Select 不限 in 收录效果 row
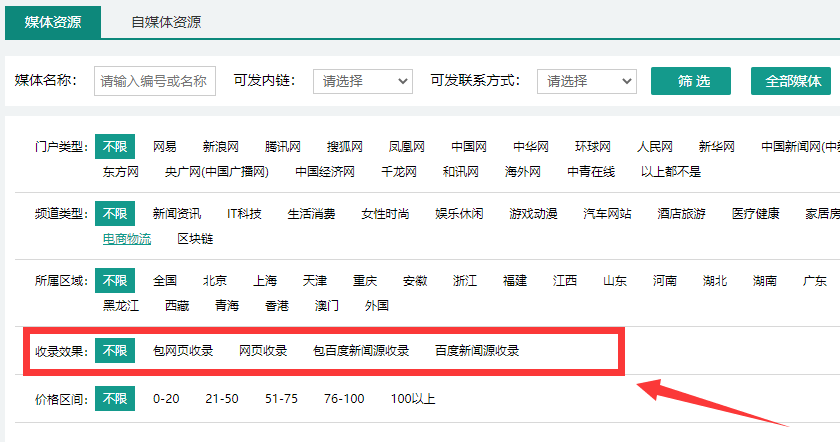This screenshot has height=442, width=840. point(114,351)
